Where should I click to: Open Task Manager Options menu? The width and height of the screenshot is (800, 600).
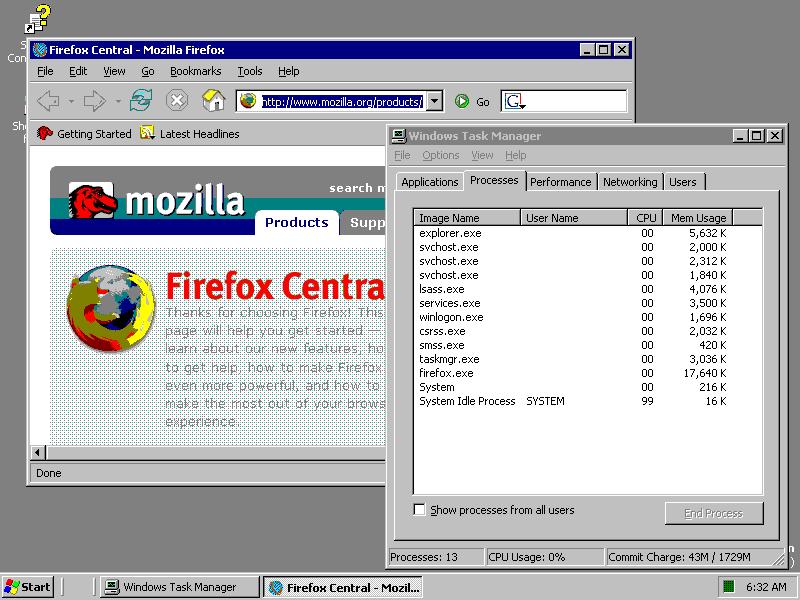pos(441,155)
